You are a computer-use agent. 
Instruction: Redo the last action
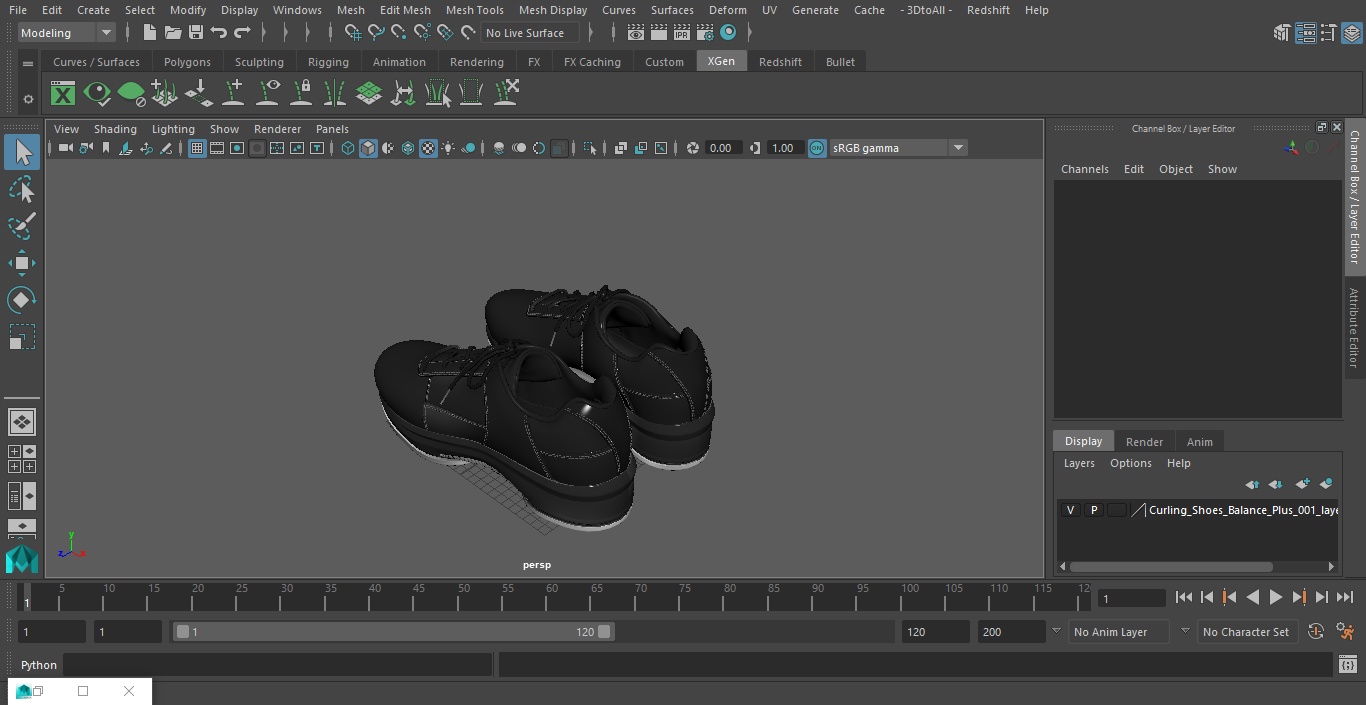pos(242,33)
